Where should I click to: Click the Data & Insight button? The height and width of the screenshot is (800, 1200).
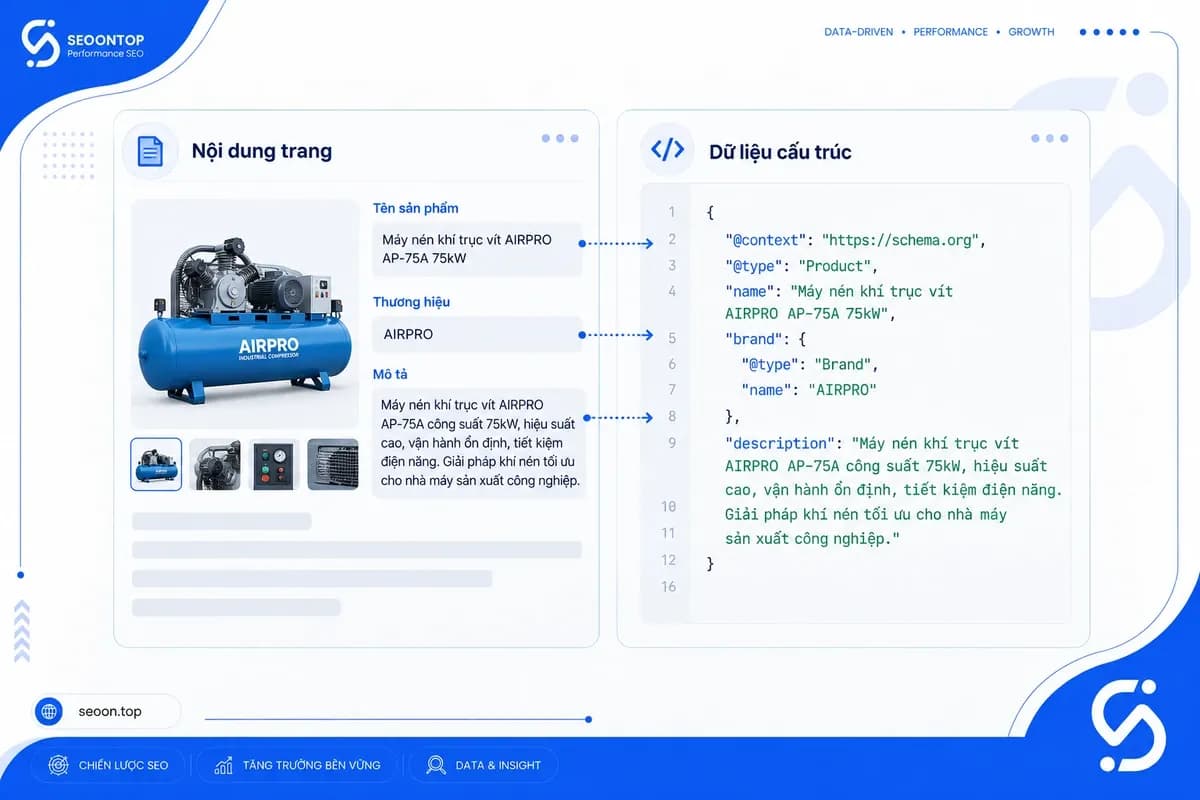484,765
